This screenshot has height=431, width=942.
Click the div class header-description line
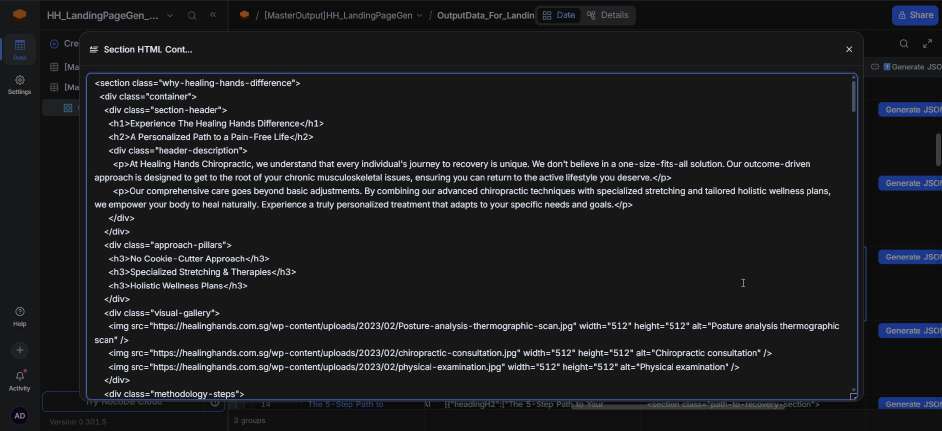tap(178, 150)
